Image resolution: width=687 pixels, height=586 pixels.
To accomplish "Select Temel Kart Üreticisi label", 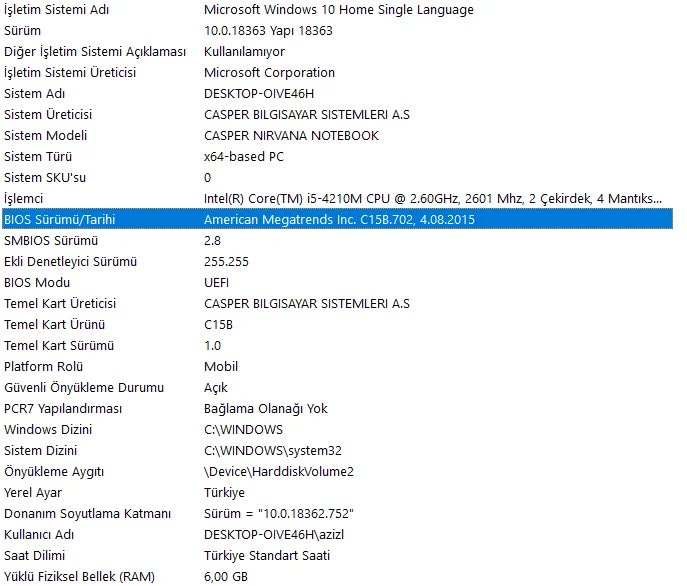I will (60, 304).
